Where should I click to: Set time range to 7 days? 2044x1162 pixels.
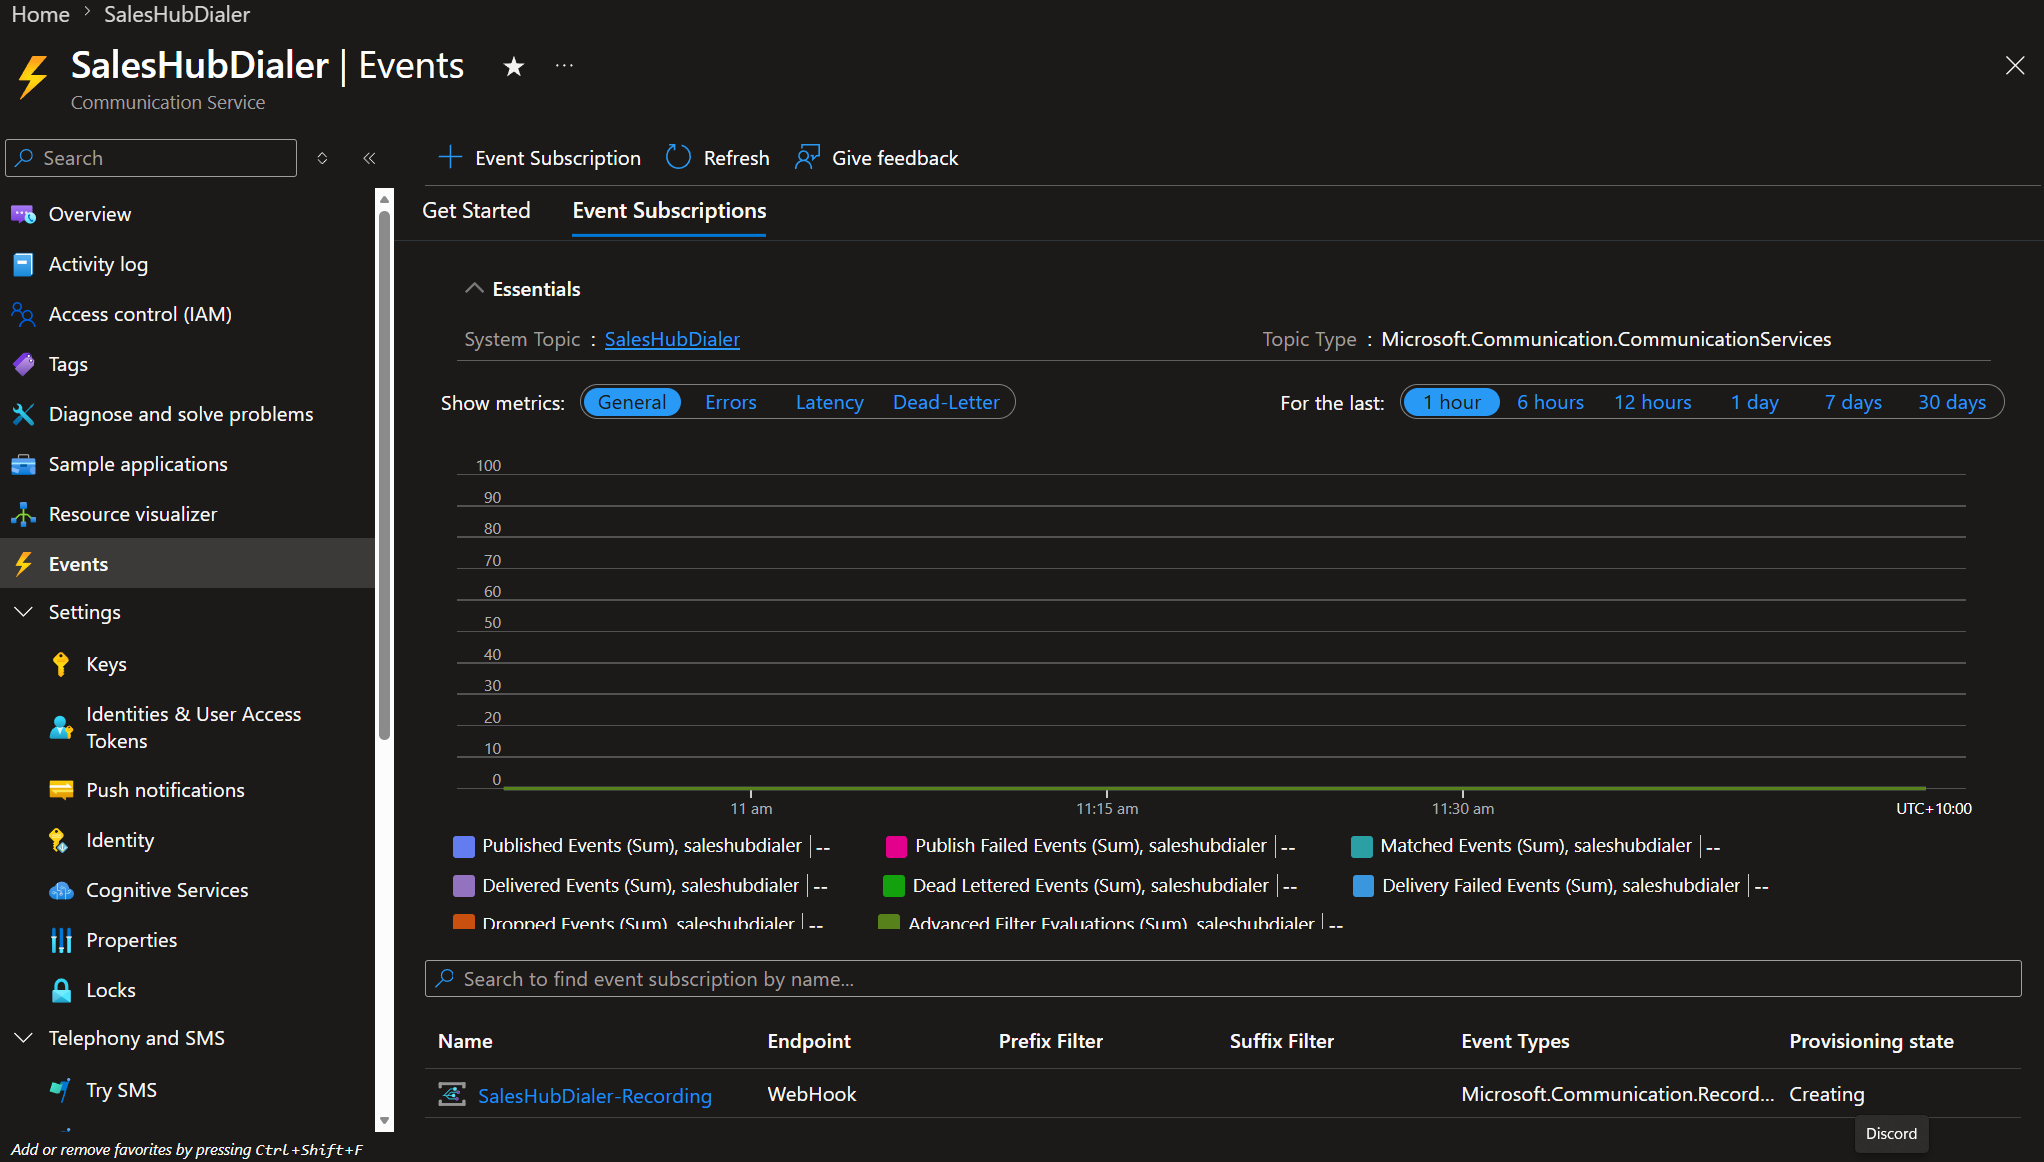pos(1853,402)
